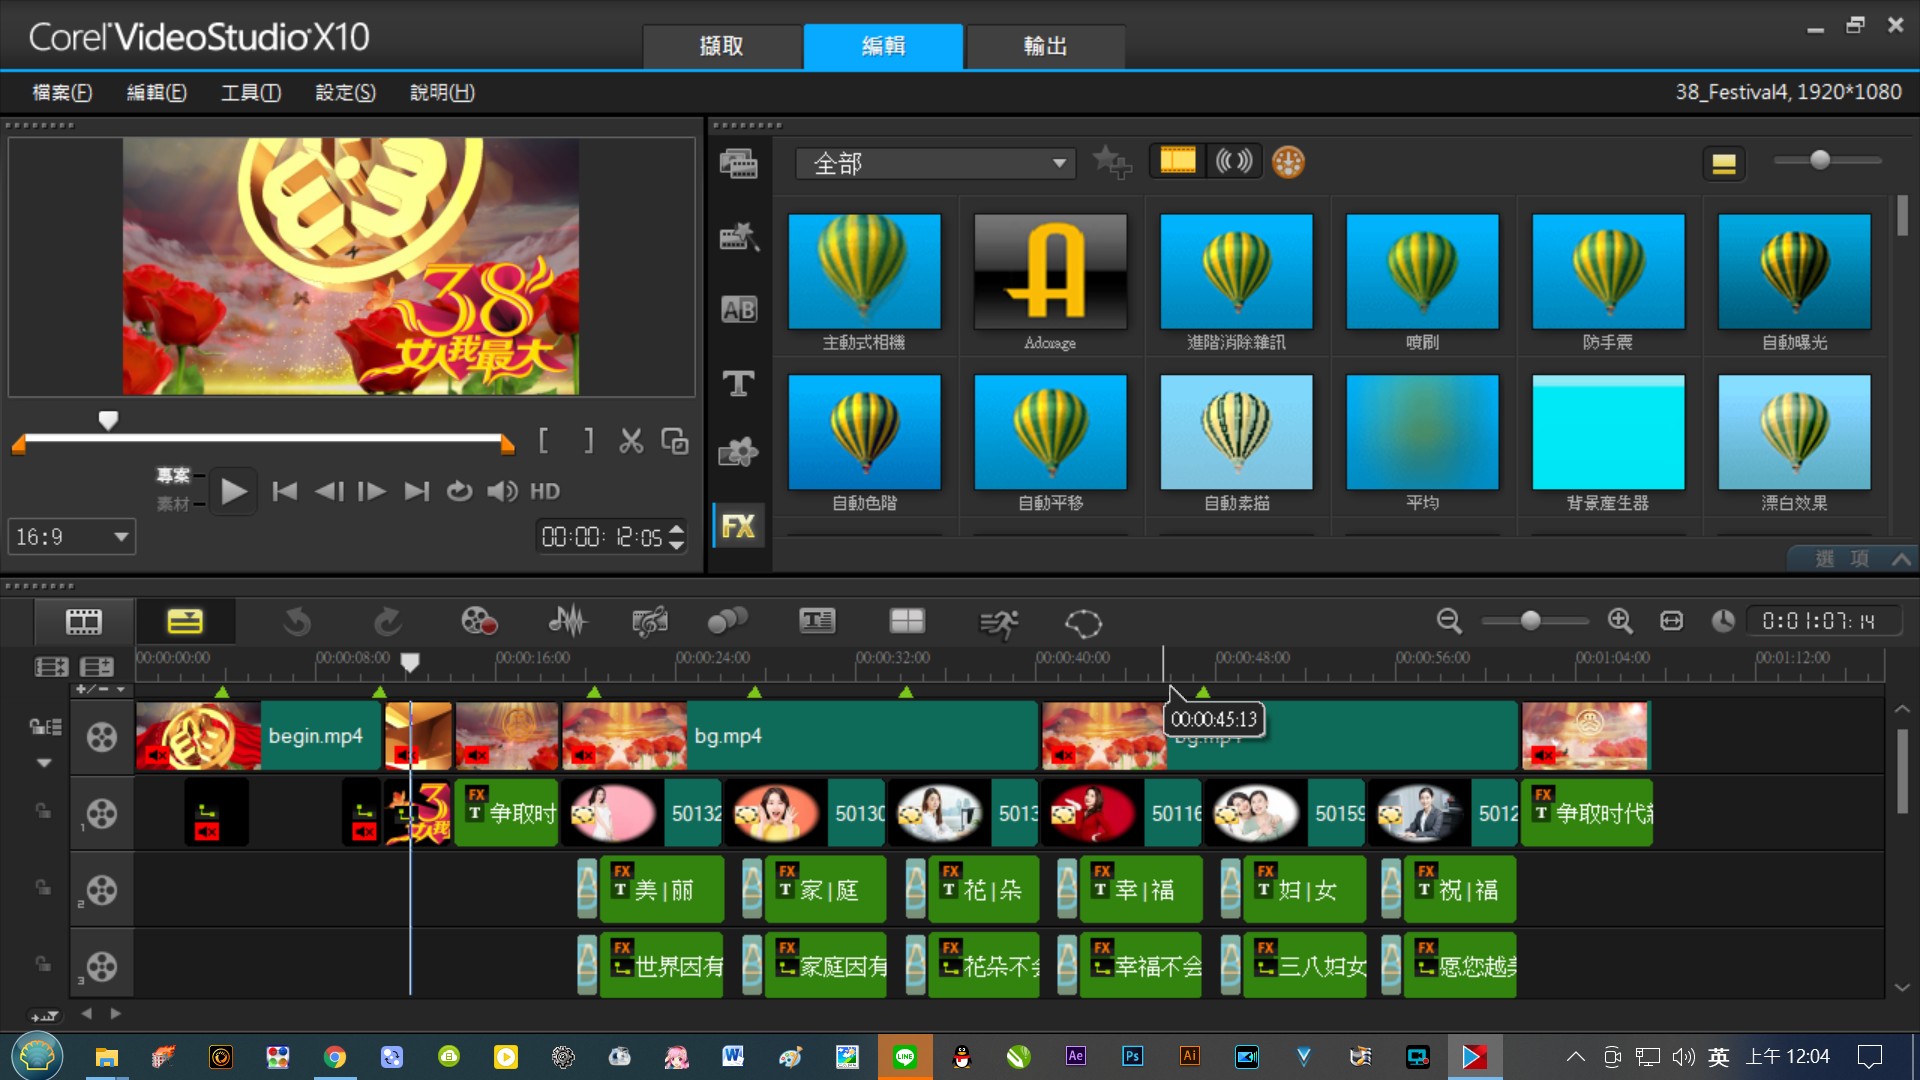Image resolution: width=1920 pixels, height=1080 pixels.
Task: Open the preview volume control
Action: click(x=502, y=491)
